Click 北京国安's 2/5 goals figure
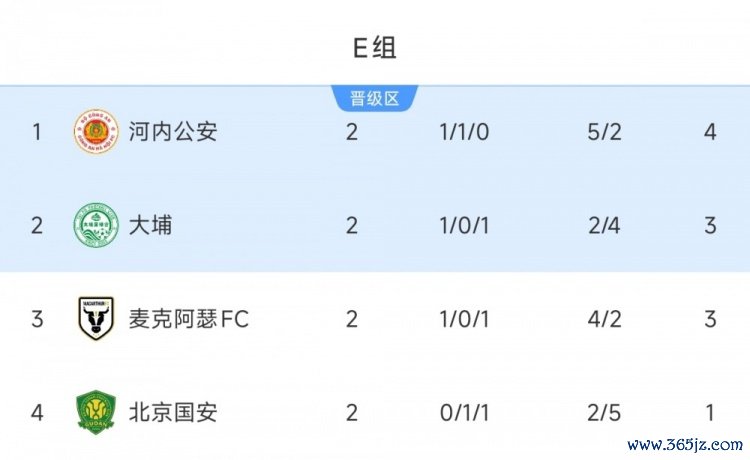 coord(604,412)
